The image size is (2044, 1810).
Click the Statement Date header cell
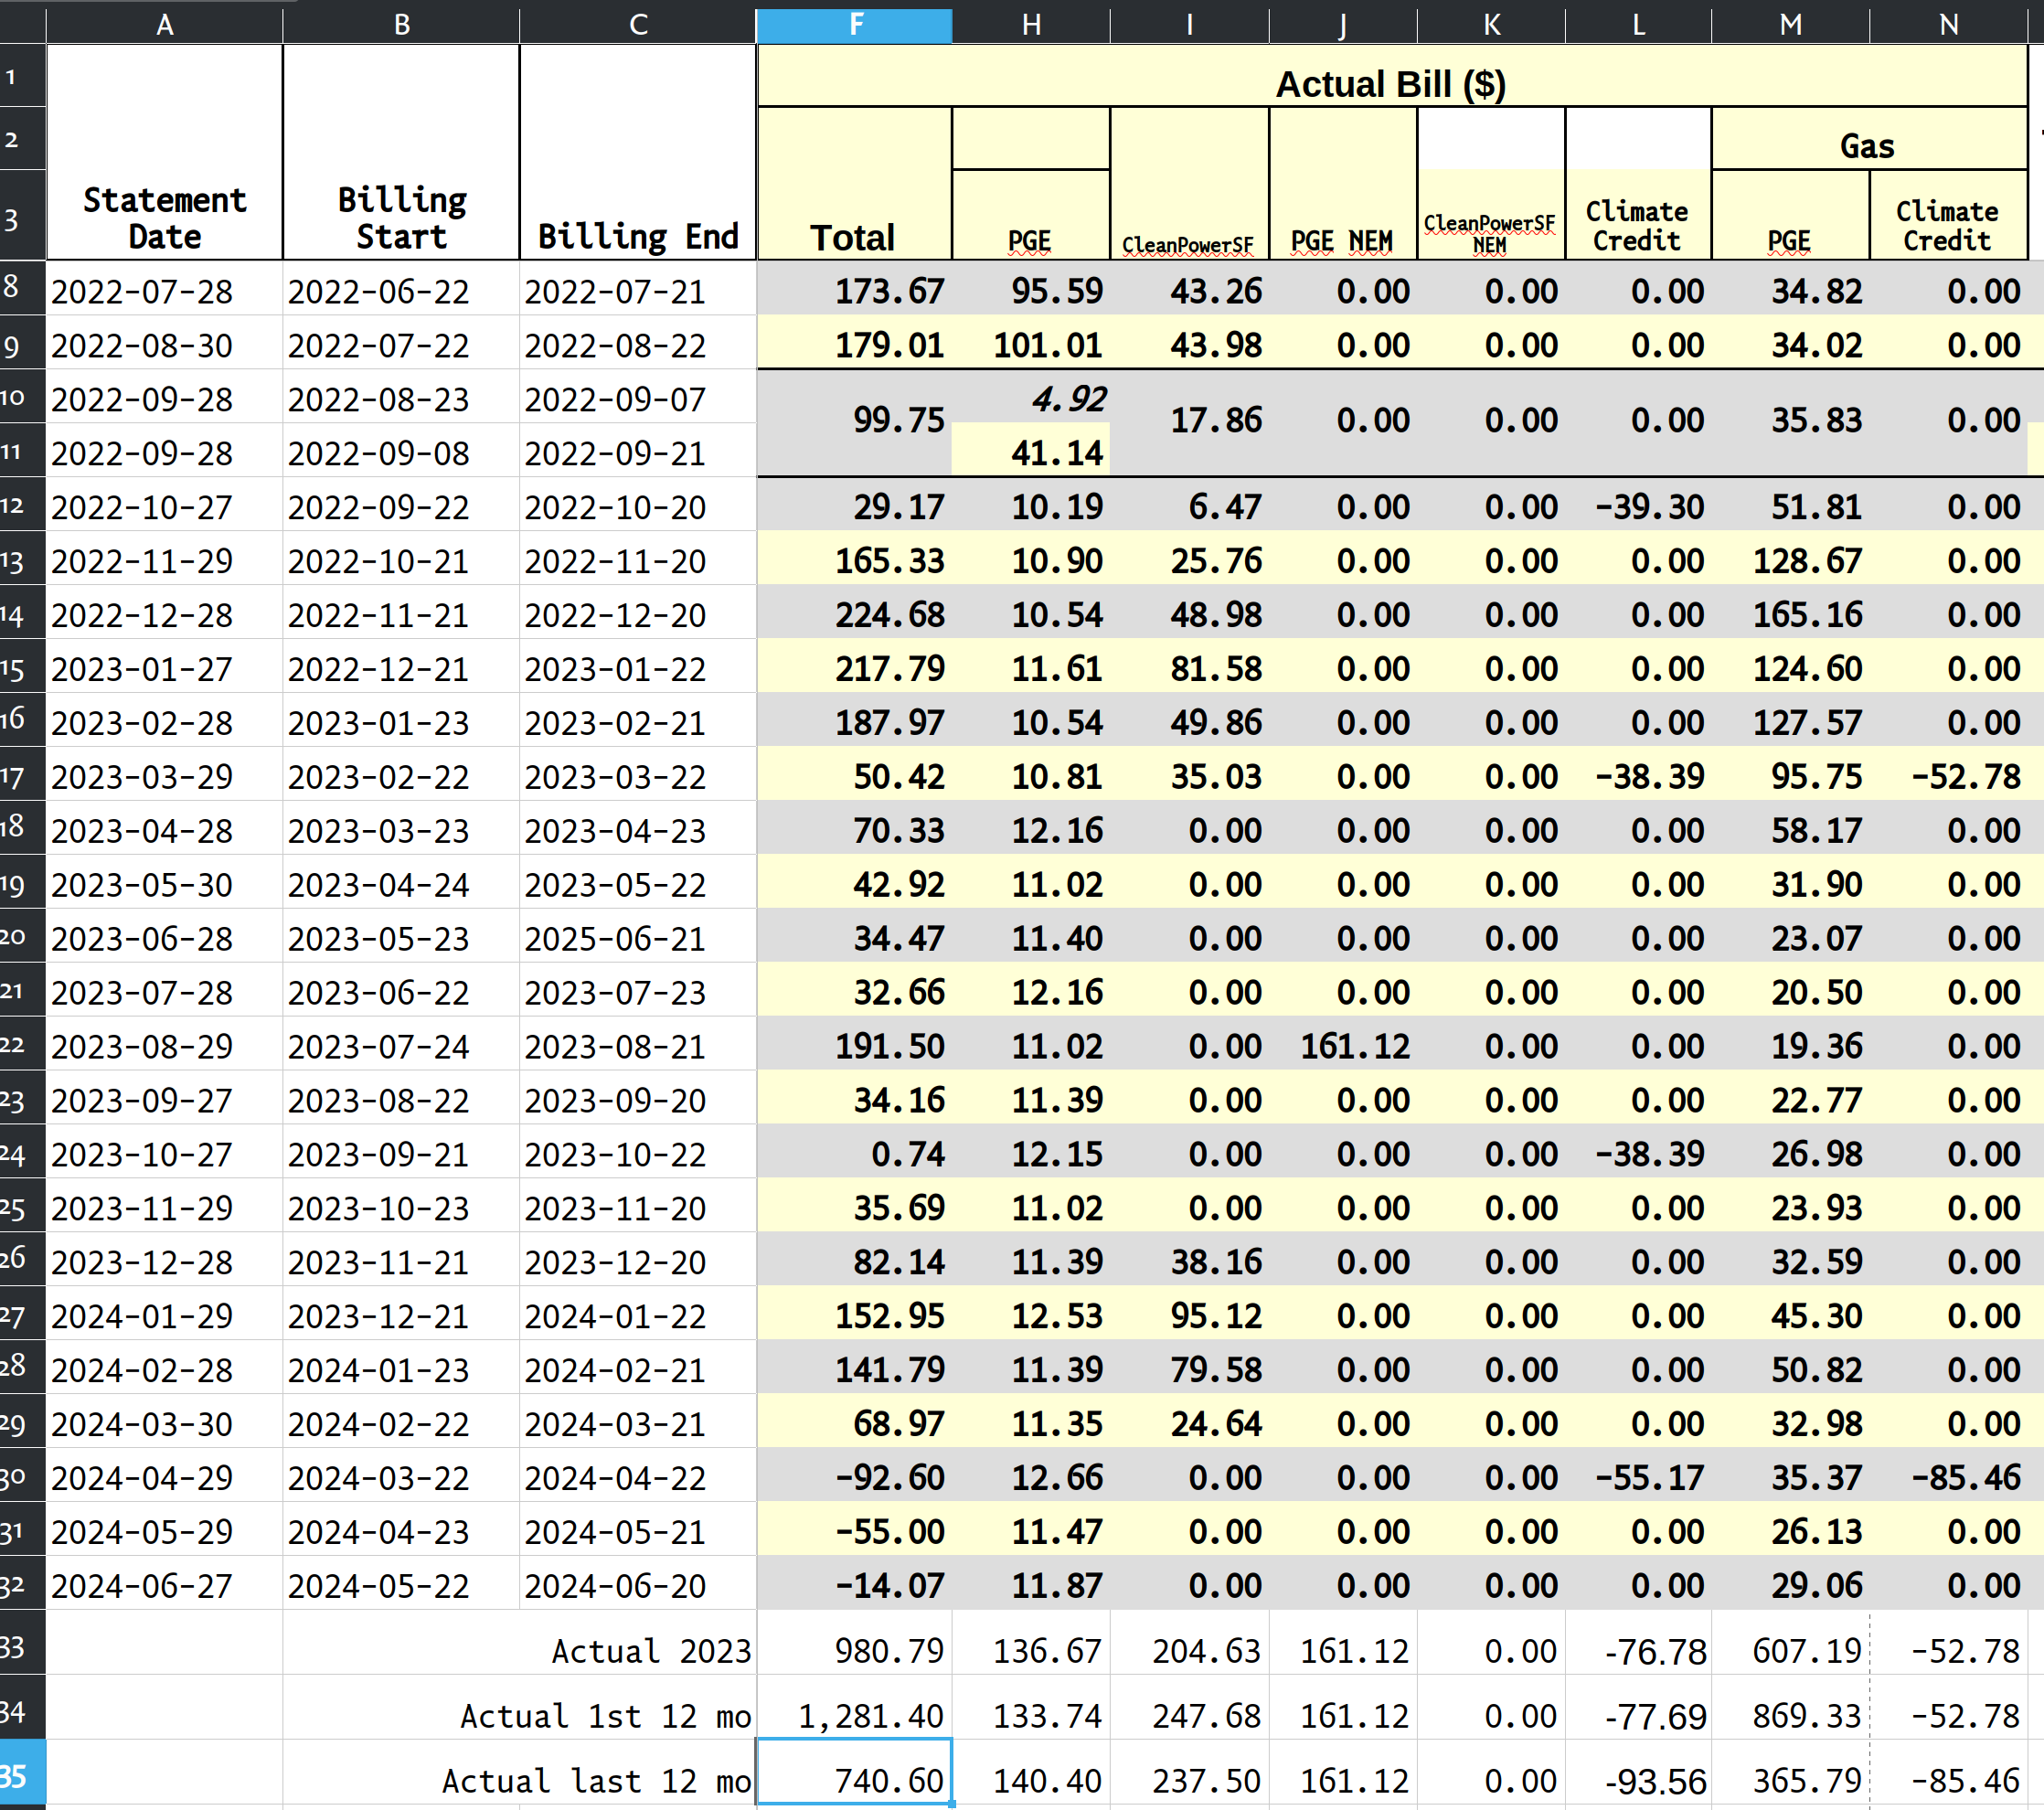click(164, 218)
